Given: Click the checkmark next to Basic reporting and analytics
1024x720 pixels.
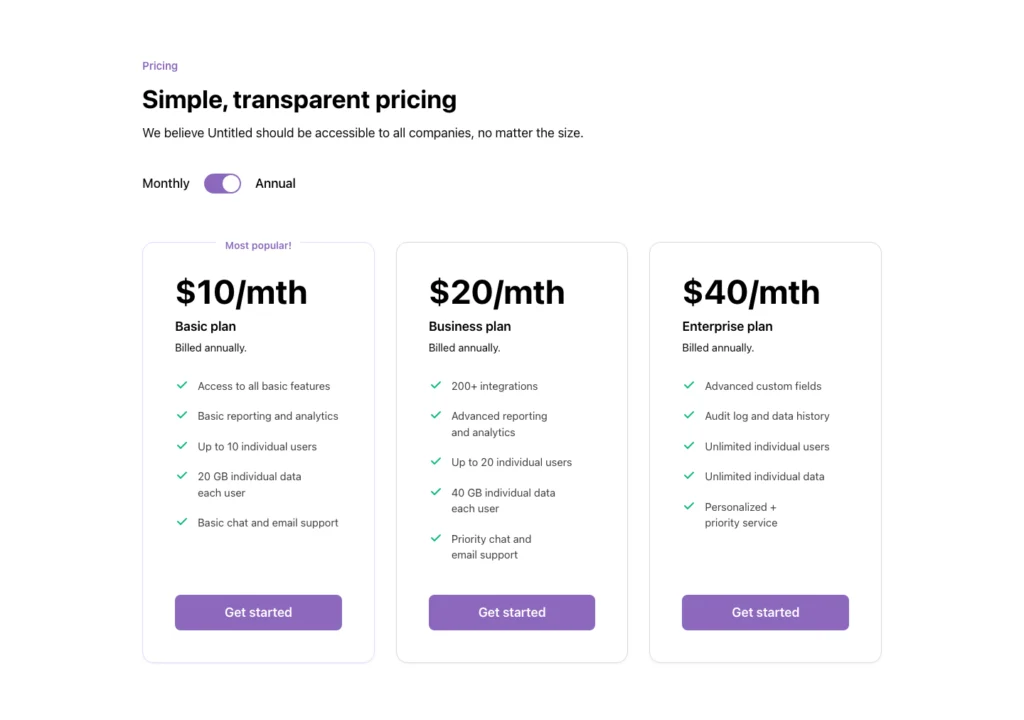Looking at the screenshot, I should coord(182,415).
